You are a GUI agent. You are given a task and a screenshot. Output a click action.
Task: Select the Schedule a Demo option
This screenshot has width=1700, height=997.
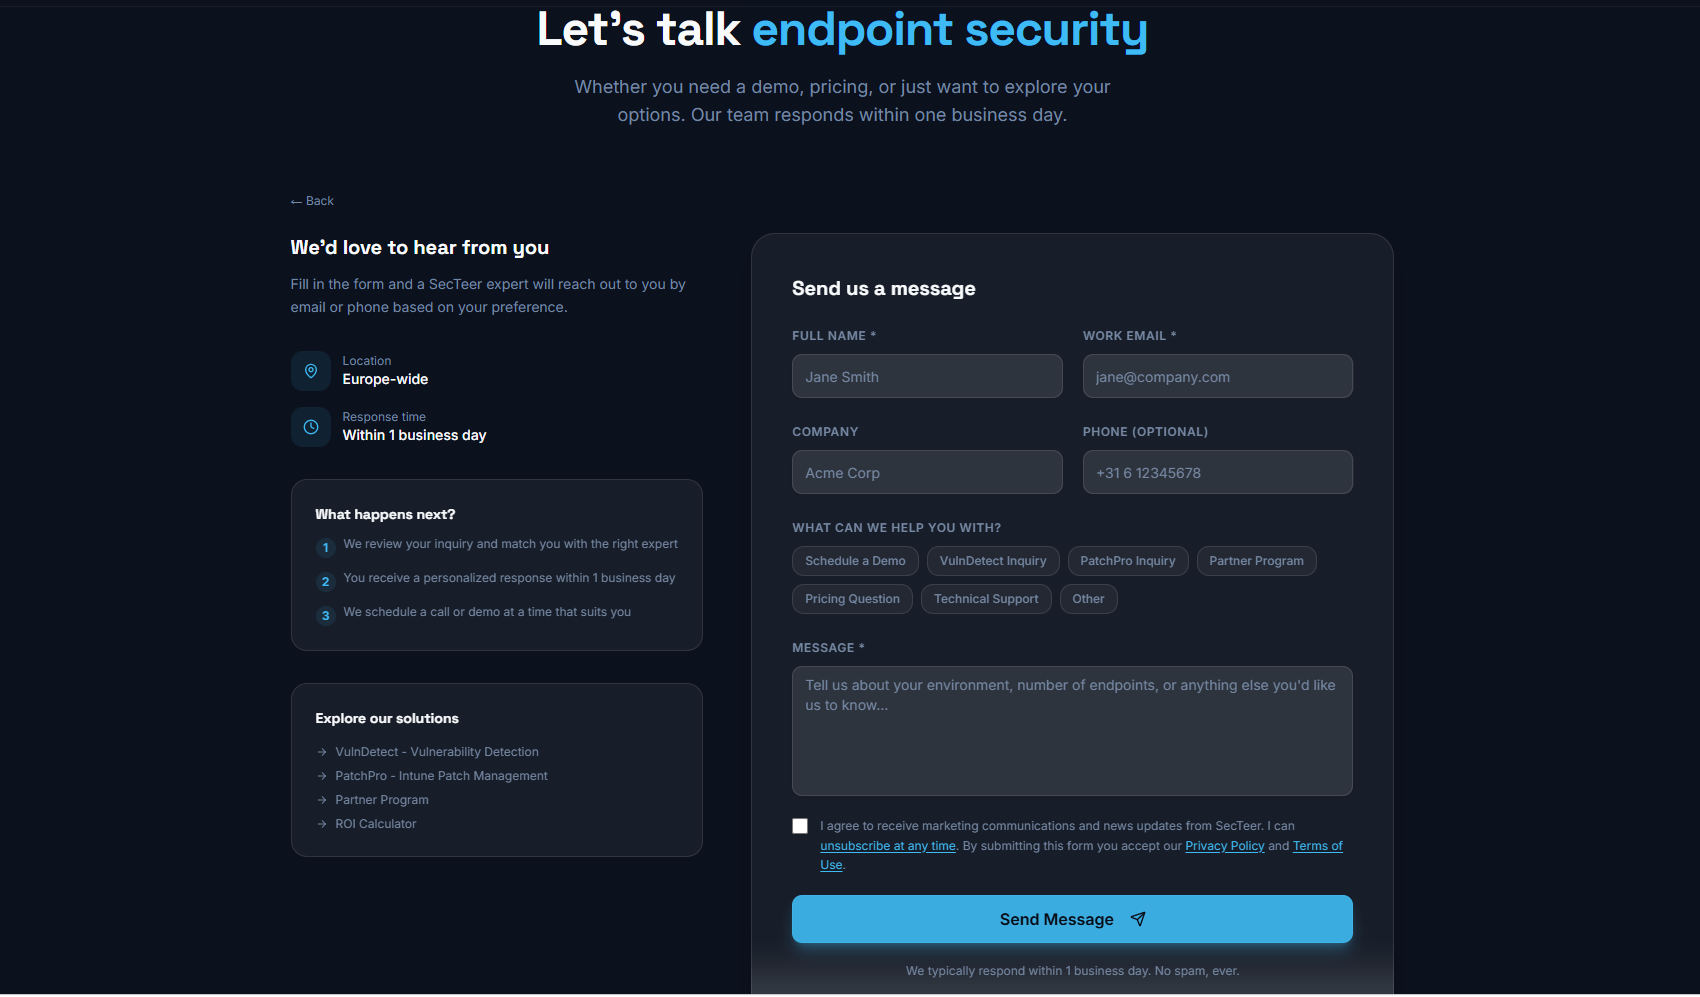855,561
